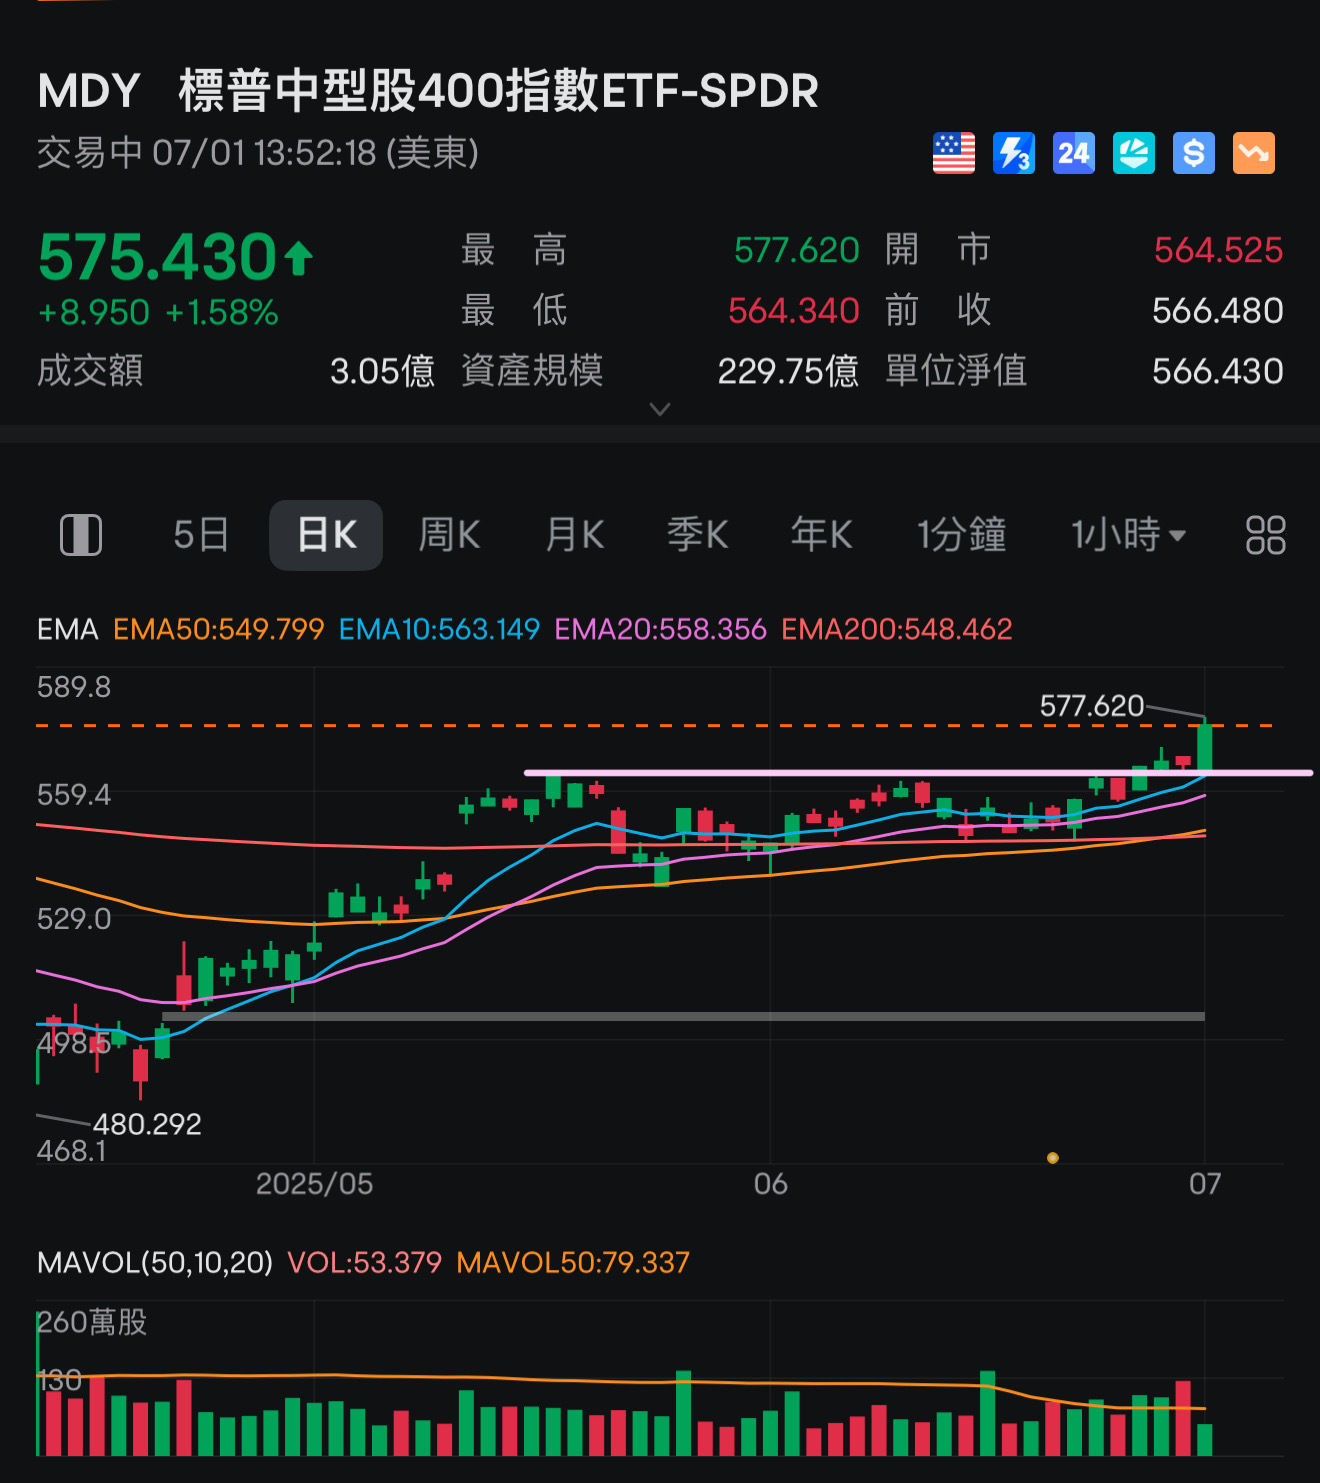1320x1483 pixels.
Task: Select the pink horizontal resistance line
Action: [918, 772]
